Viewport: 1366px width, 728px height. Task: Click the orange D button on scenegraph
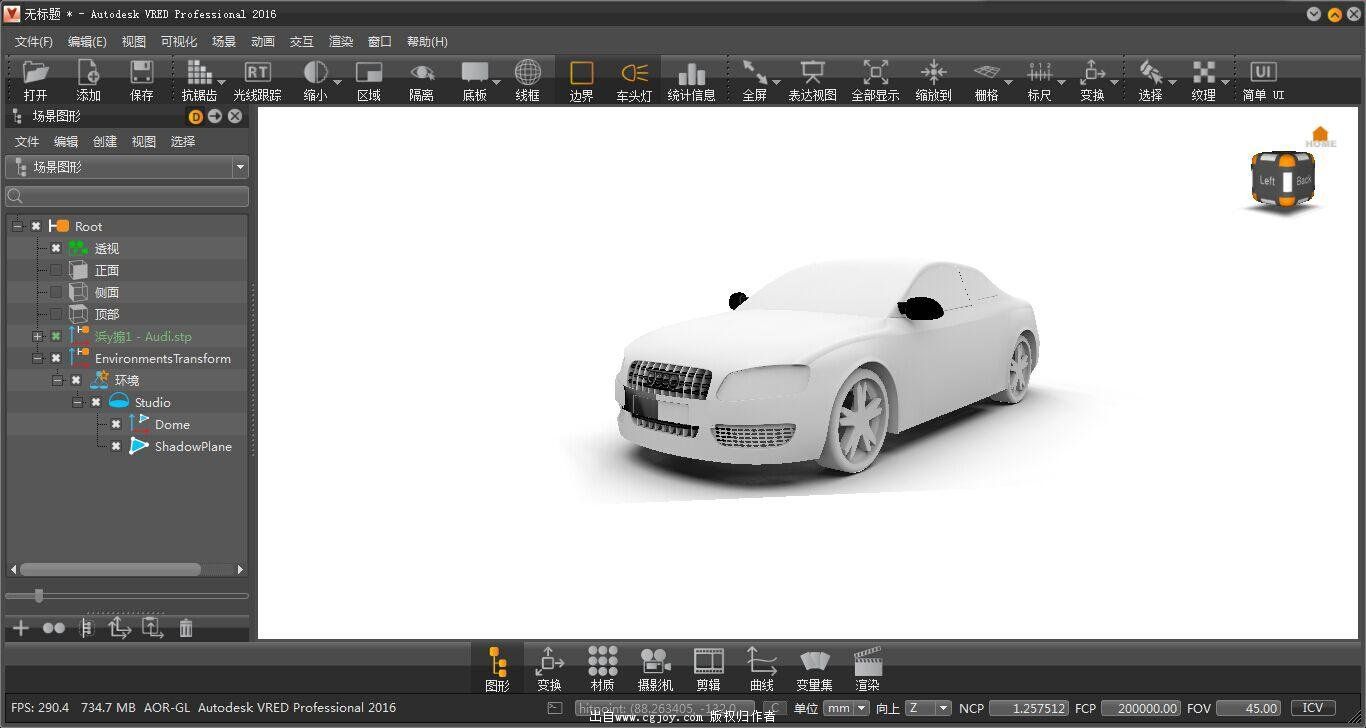[196, 116]
